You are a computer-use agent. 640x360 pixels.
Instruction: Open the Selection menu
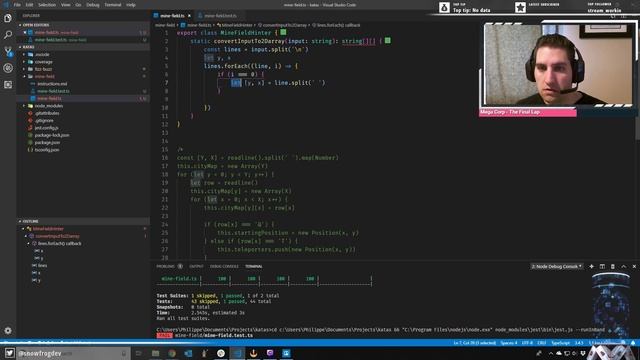point(47,5)
